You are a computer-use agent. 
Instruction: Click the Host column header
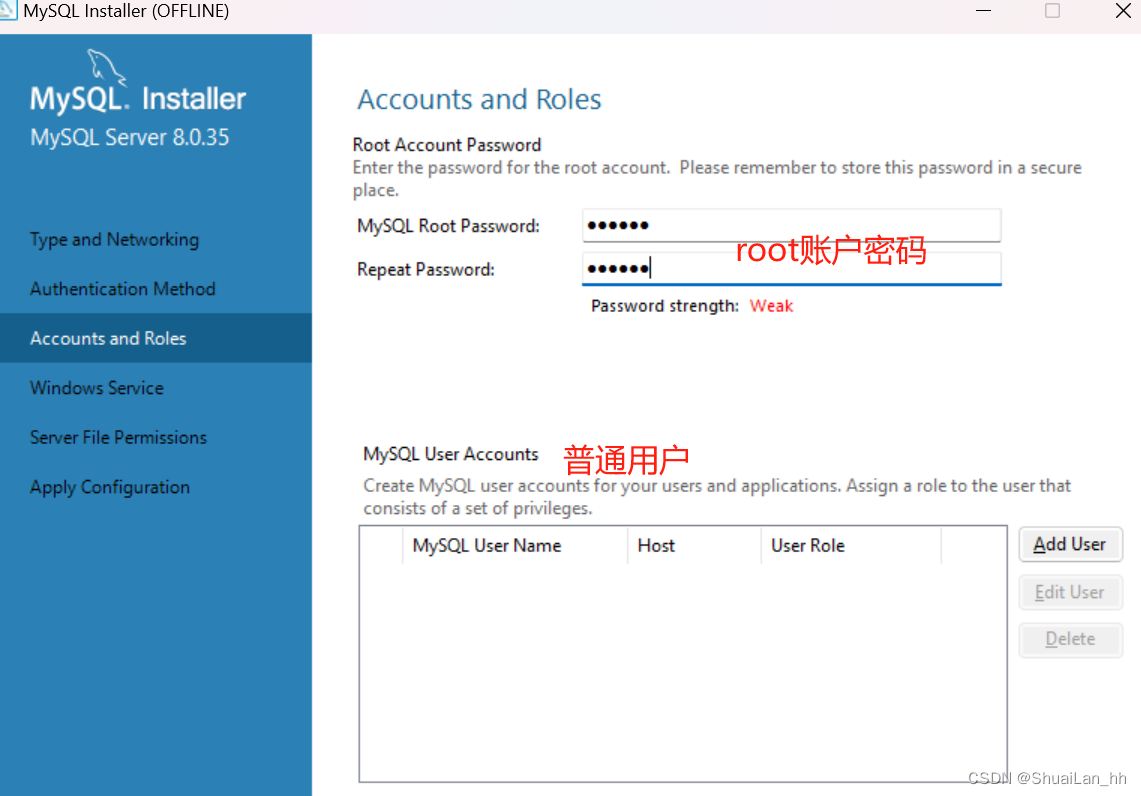[x=656, y=545]
